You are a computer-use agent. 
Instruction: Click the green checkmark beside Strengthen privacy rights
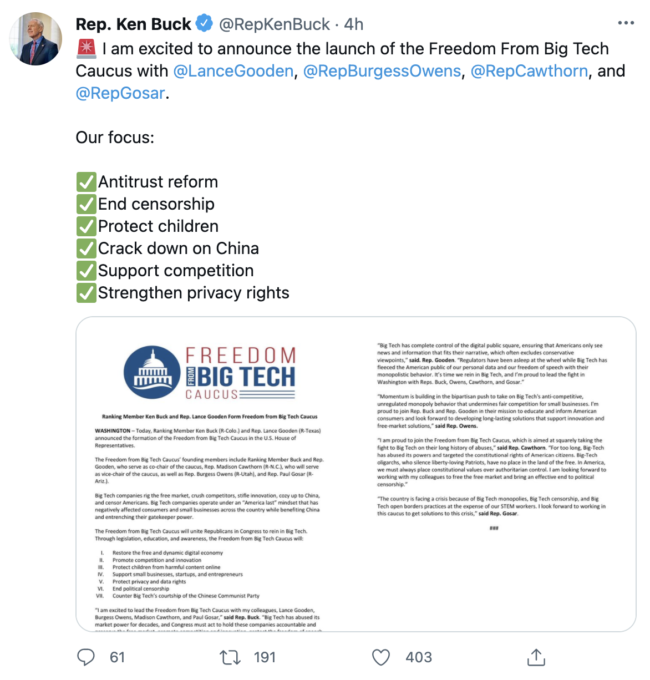[86, 292]
